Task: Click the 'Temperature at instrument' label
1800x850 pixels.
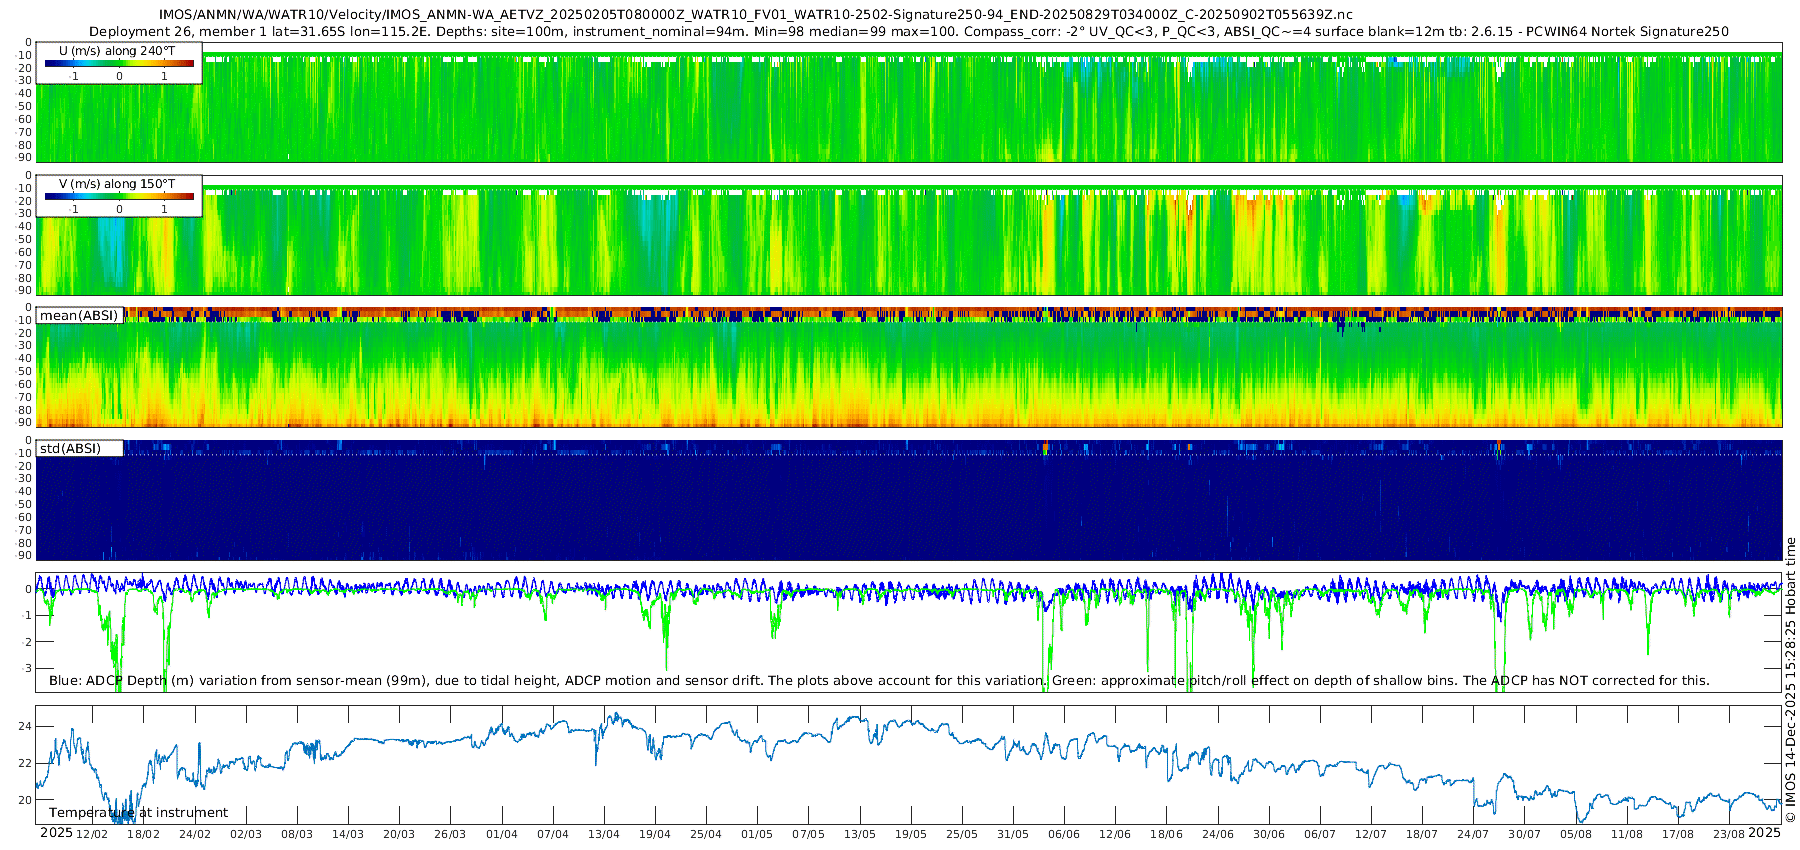Action: click(138, 813)
